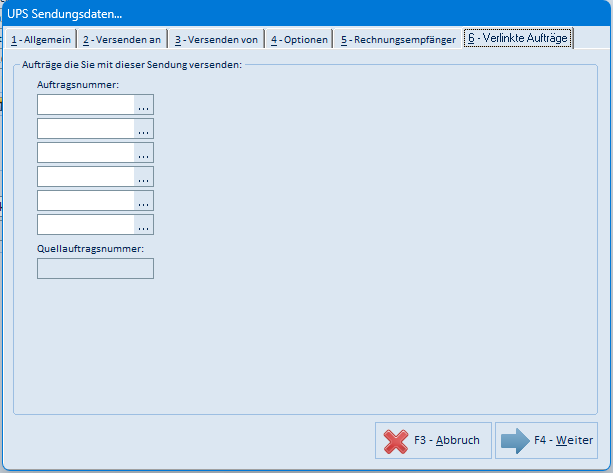Open the 5 - Rechnungsempfänger tab
This screenshot has height=473, width=613.
pyautogui.click(x=398, y=39)
